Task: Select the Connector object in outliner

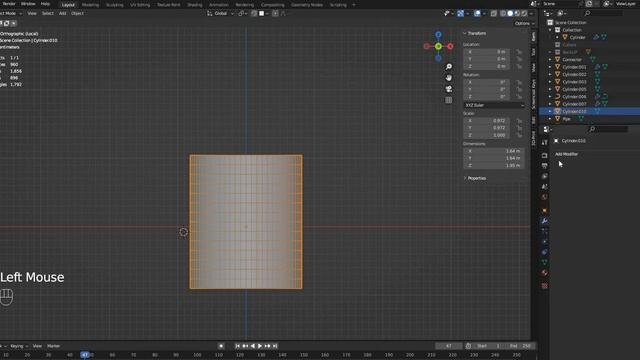Action: point(571,60)
